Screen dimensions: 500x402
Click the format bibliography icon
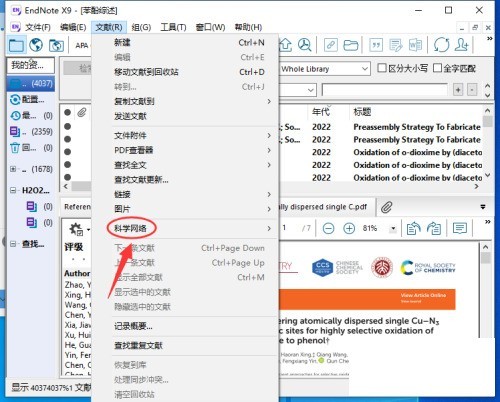tap(396, 45)
